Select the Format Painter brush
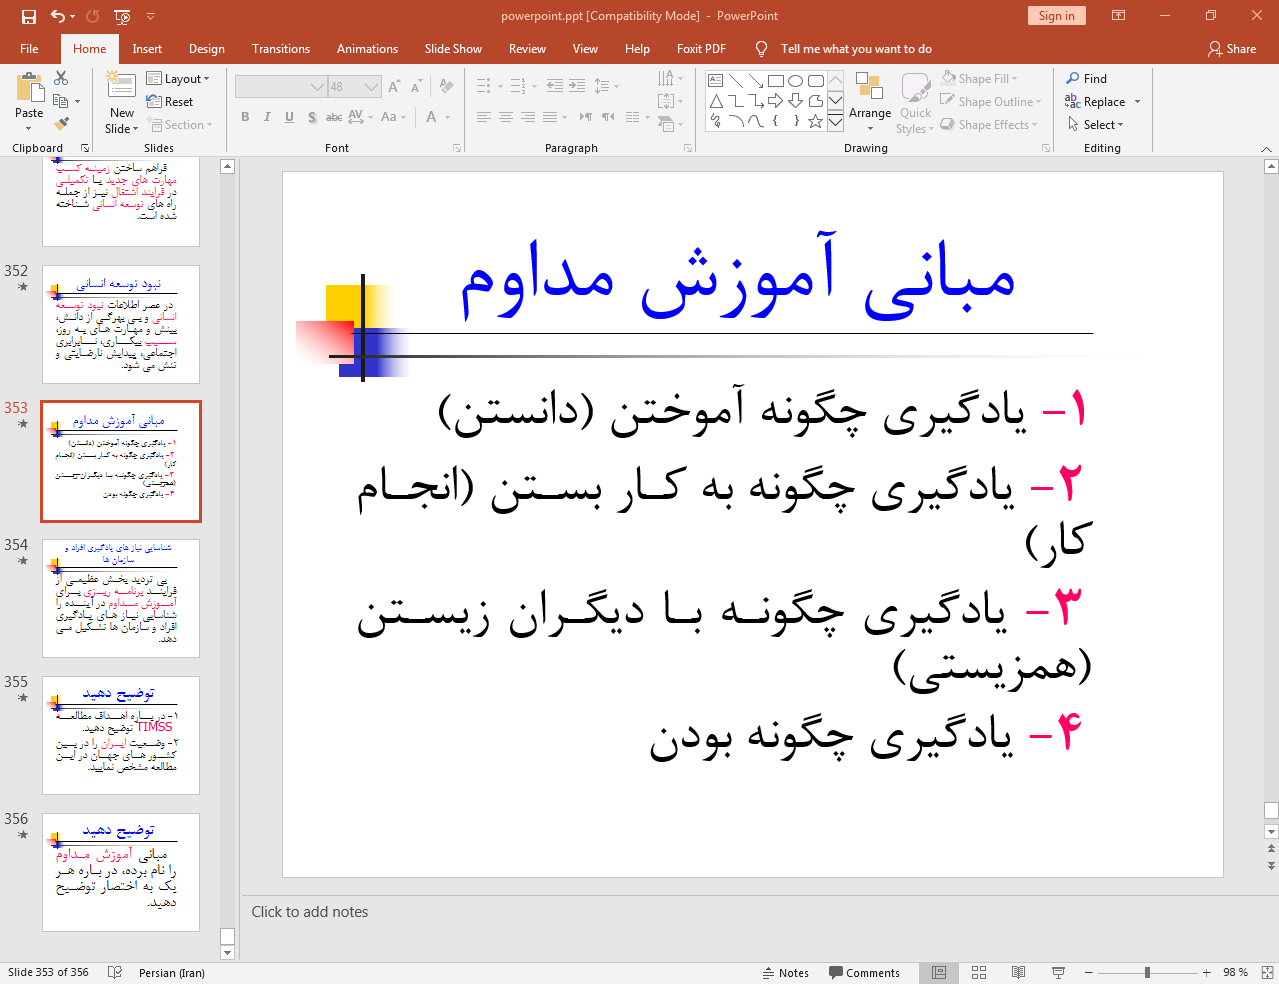This screenshot has height=984, width=1279. 61,124
